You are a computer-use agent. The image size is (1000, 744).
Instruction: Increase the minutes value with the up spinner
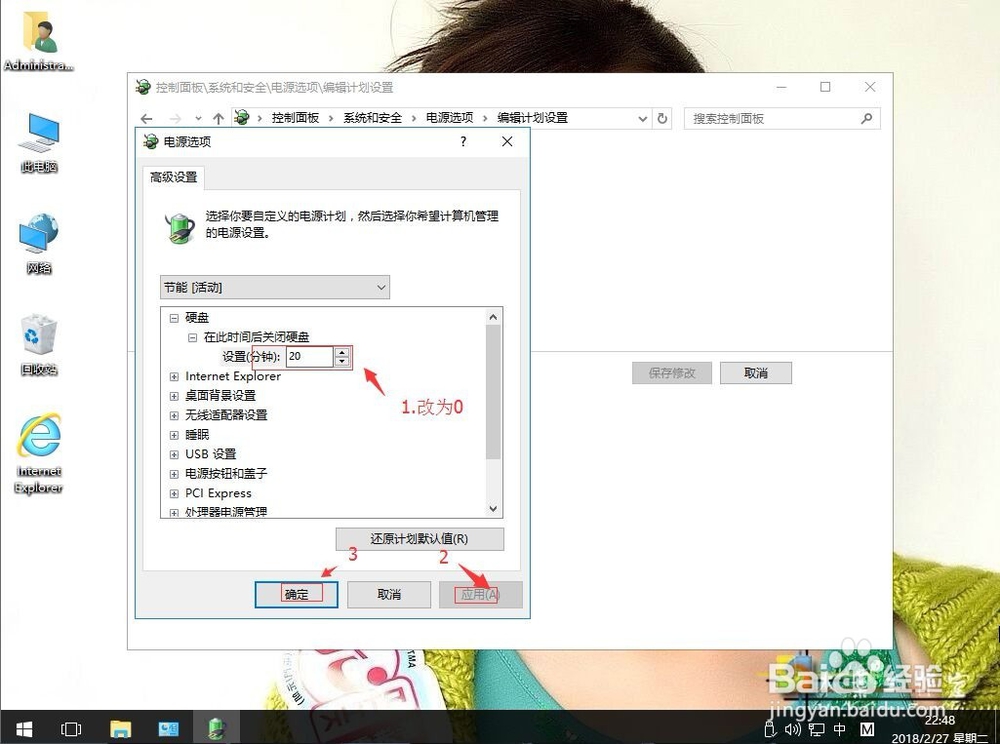[342, 352]
